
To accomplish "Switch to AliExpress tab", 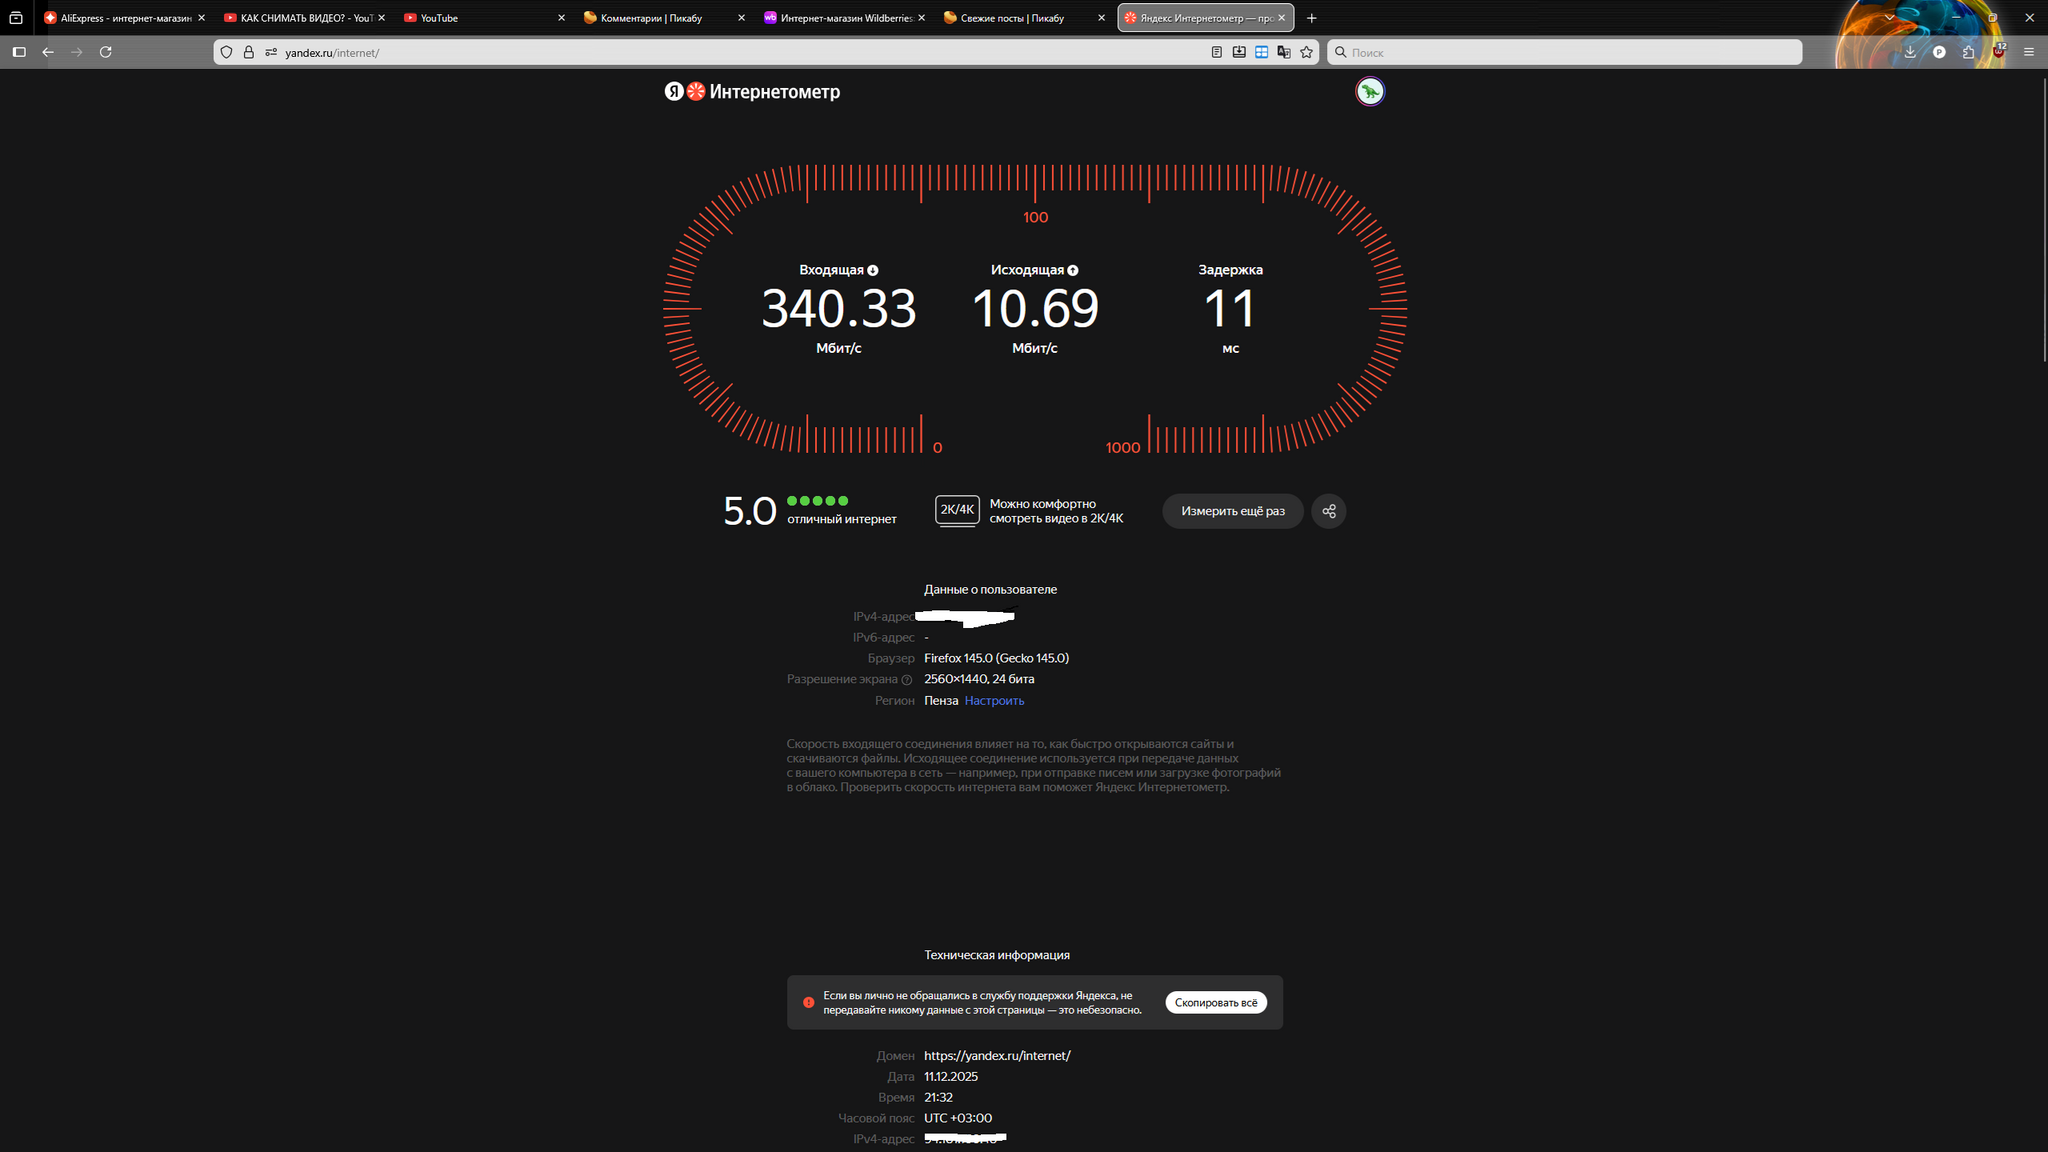I will 120,18.
